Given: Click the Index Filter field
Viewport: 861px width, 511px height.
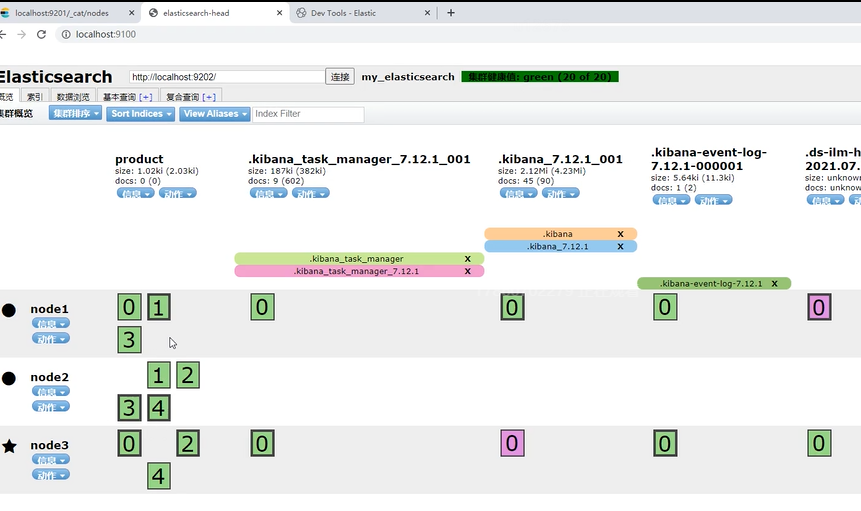Looking at the screenshot, I should pos(308,114).
